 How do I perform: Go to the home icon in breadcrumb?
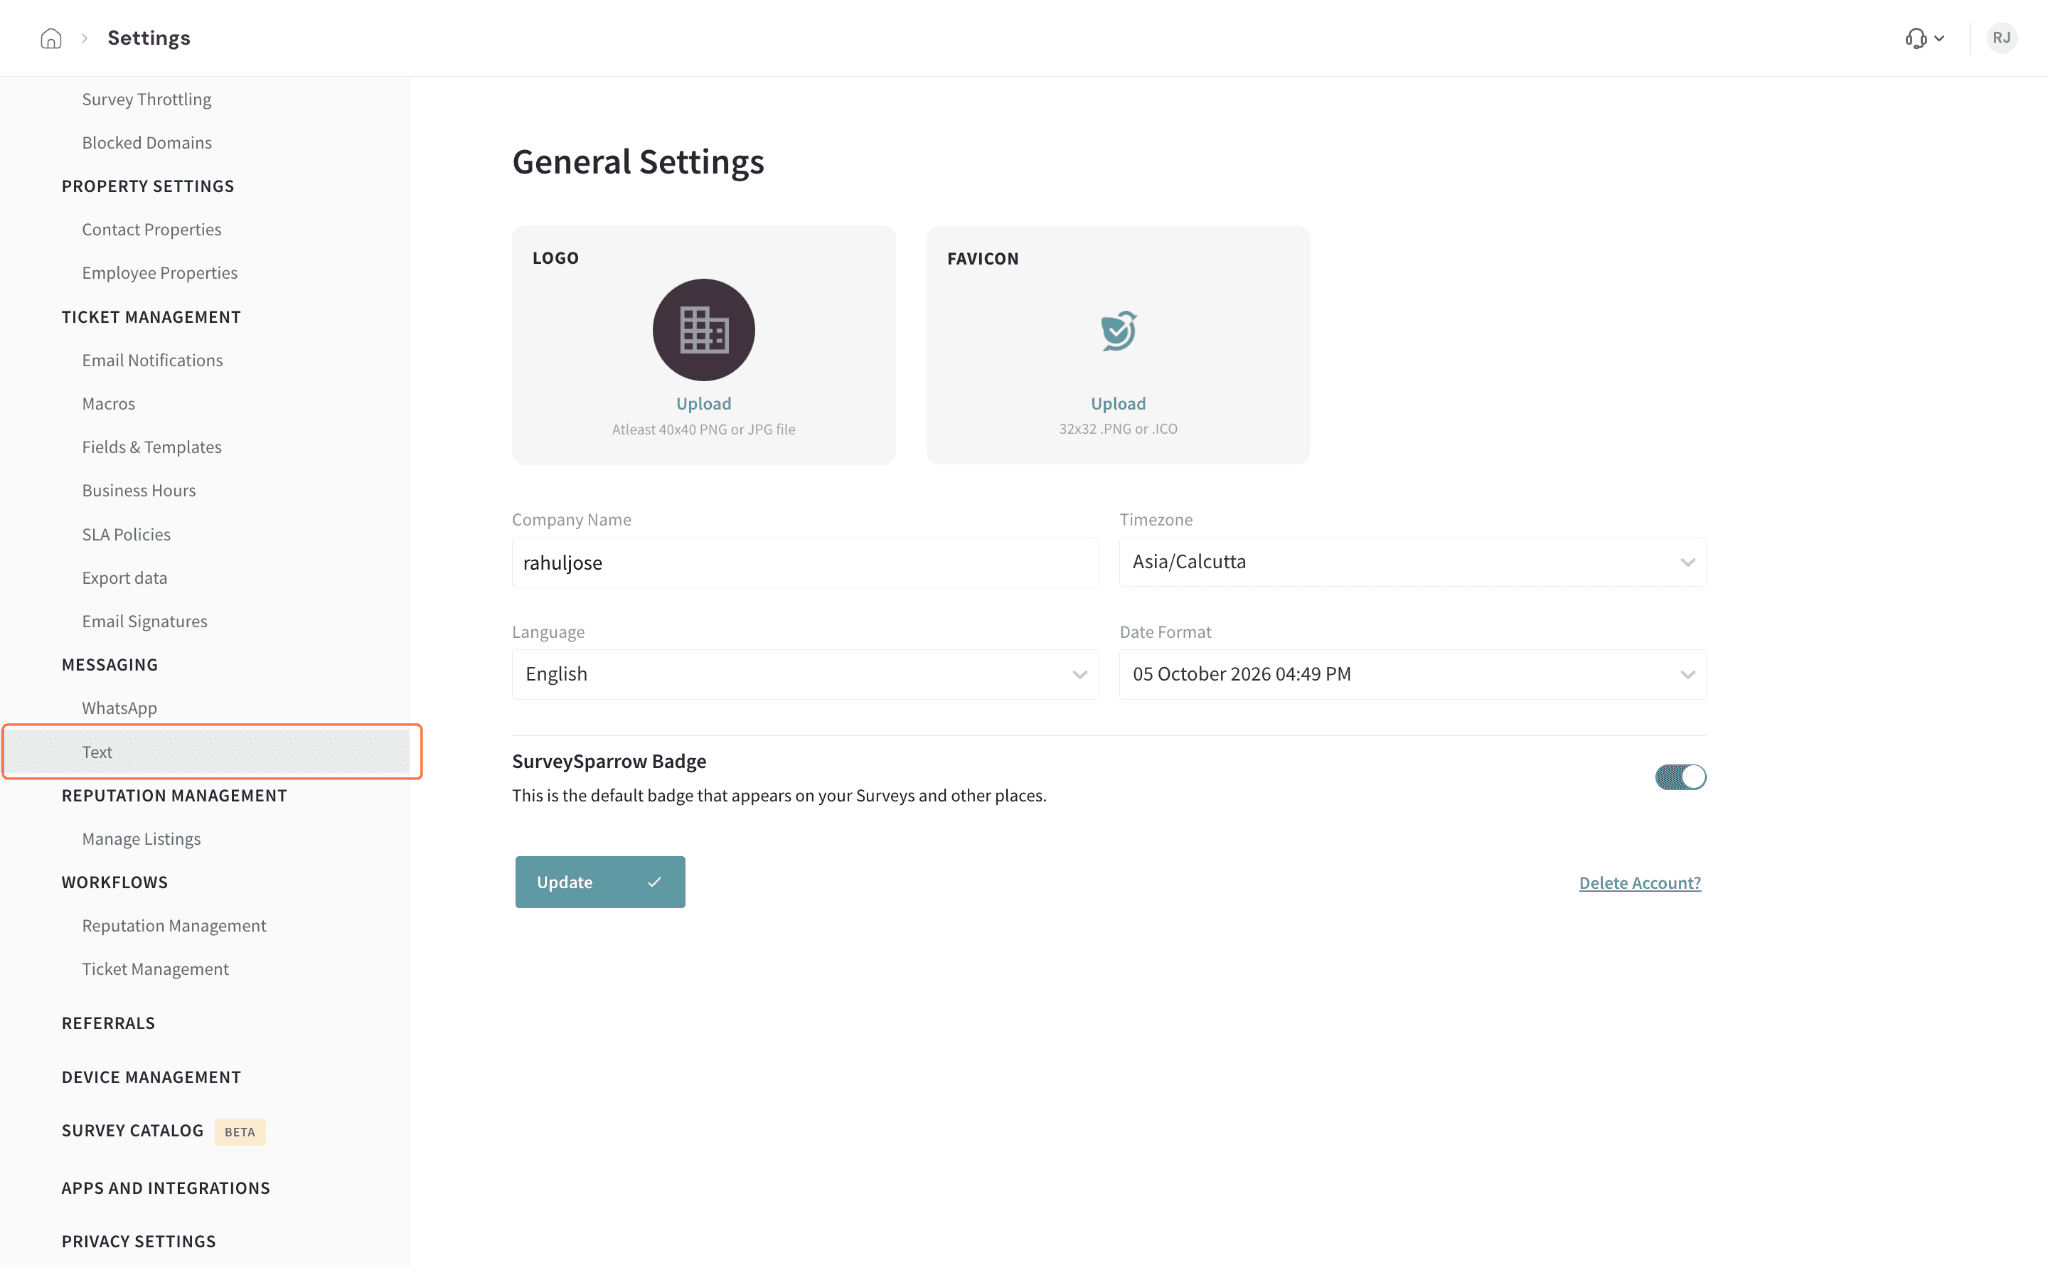(51, 38)
